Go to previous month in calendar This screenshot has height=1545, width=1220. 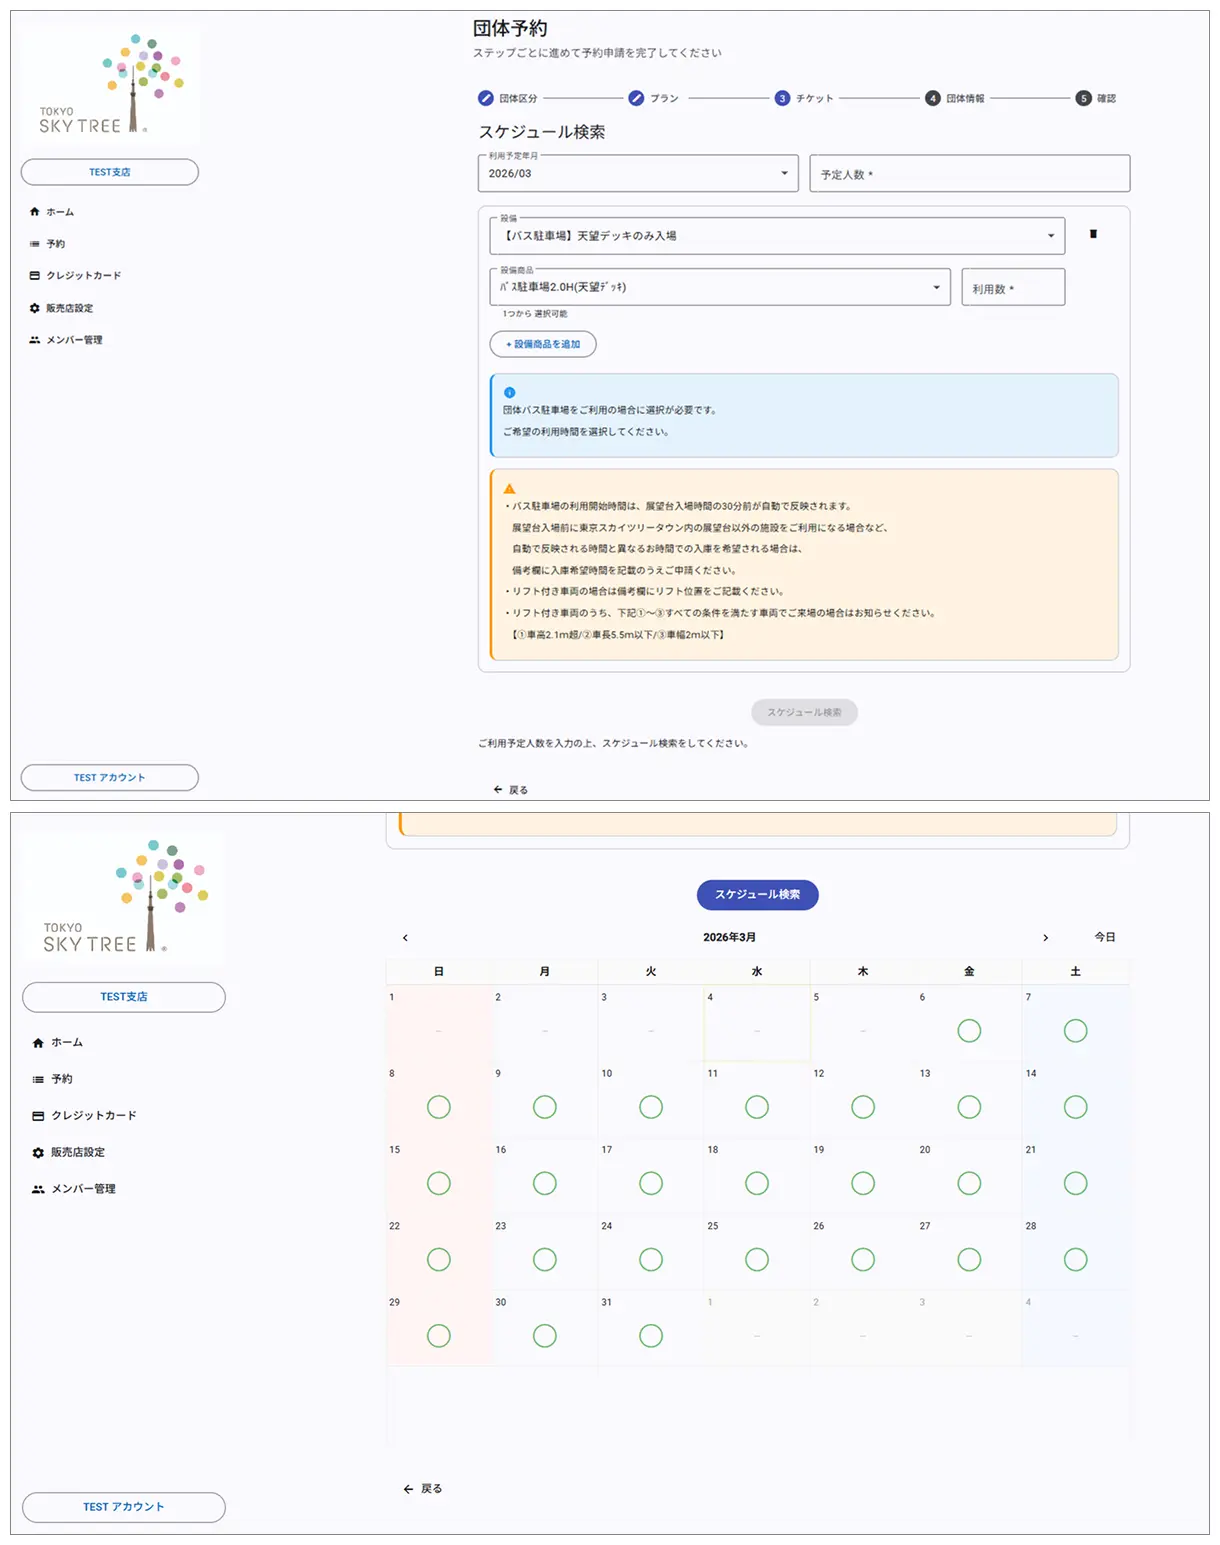[405, 938]
